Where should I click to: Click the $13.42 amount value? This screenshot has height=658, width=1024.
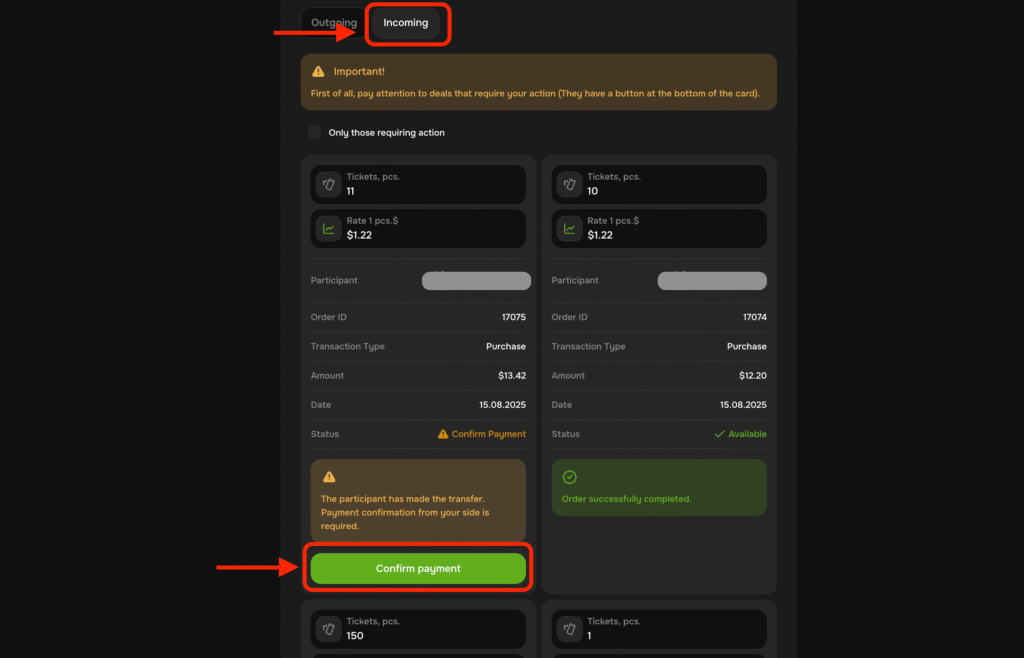[x=511, y=376]
